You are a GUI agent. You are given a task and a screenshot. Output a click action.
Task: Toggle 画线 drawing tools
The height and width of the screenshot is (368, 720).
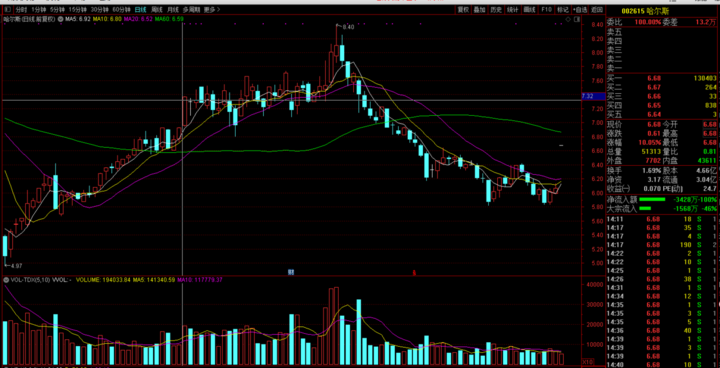[x=529, y=9]
